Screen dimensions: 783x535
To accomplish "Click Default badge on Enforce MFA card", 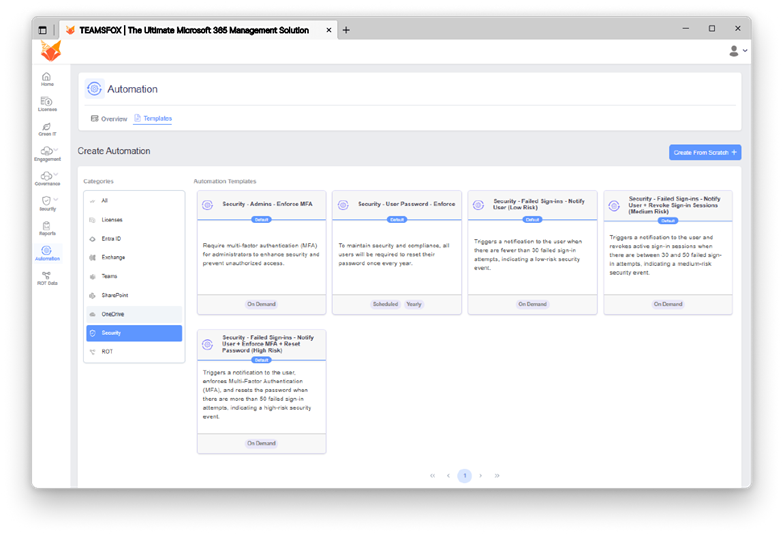I will [261, 220].
